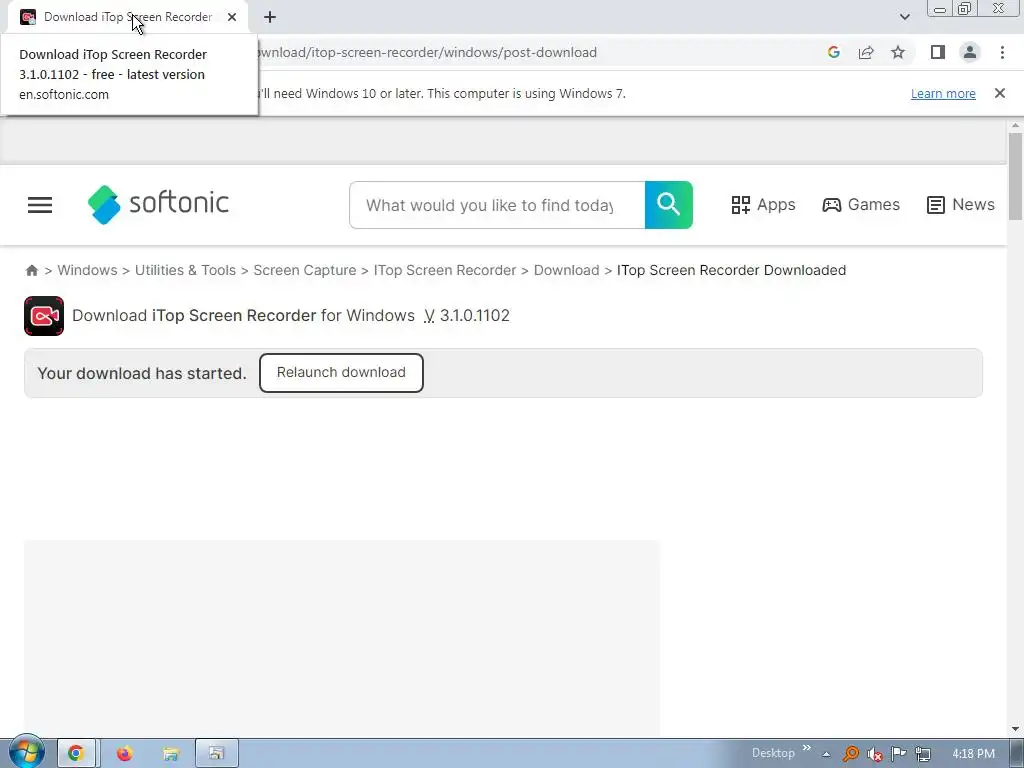
Task: Click the Softonic logo
Action: click(x=158, y=204)
